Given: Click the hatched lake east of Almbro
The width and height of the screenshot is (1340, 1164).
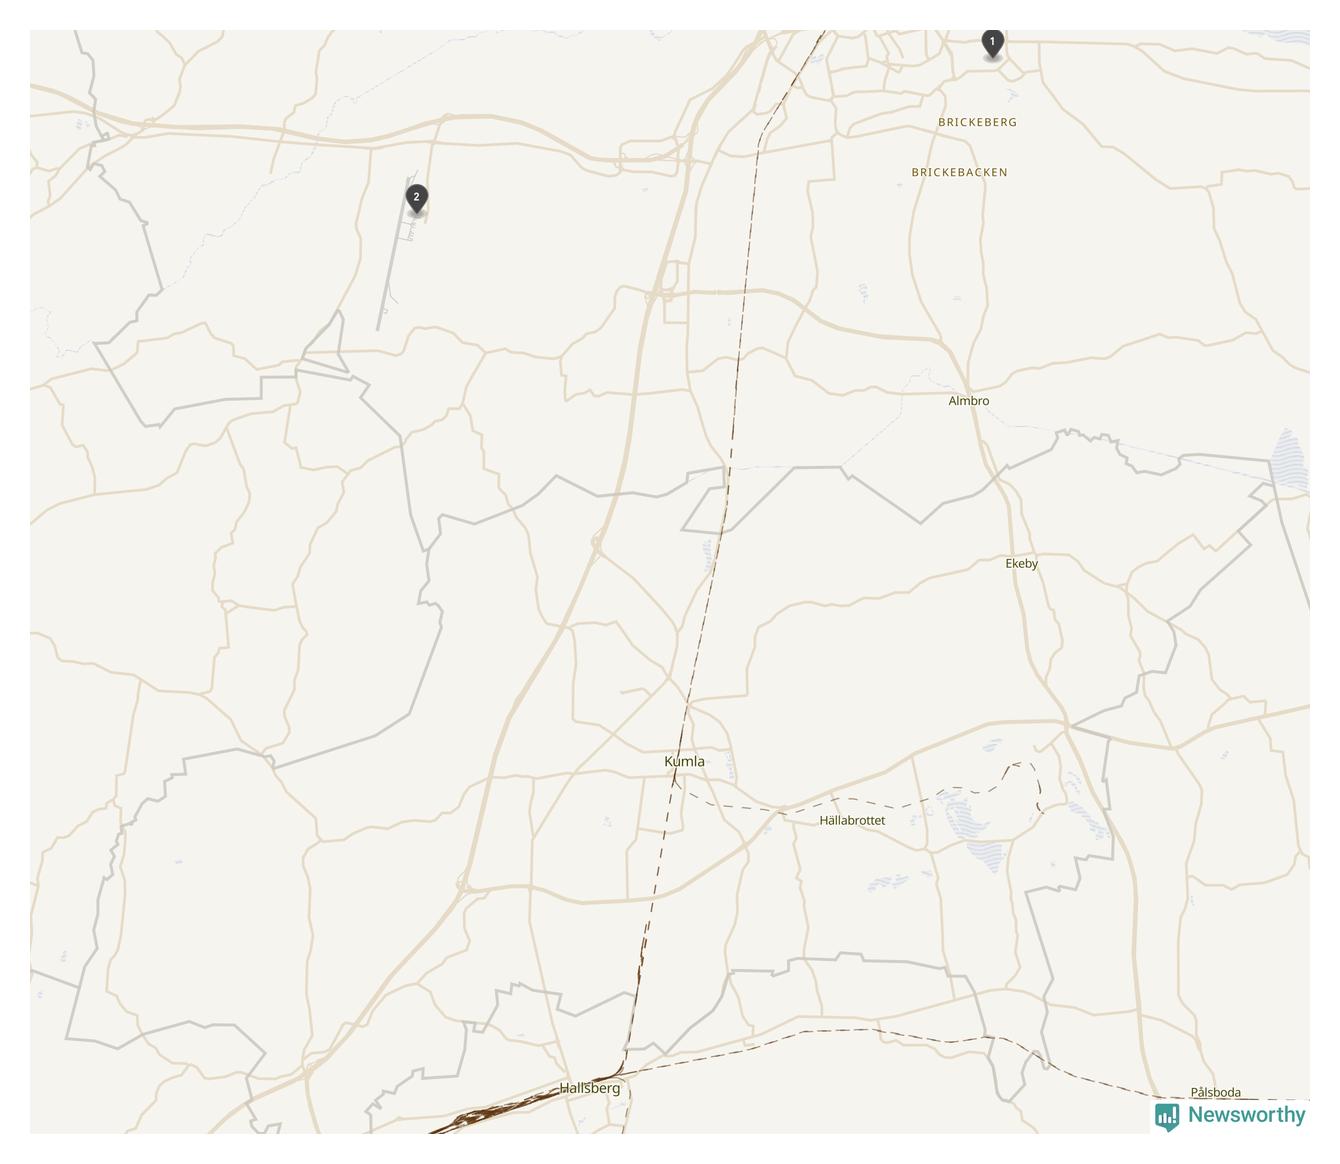Looking at the screenshot, I should [x=1289, y=460].
